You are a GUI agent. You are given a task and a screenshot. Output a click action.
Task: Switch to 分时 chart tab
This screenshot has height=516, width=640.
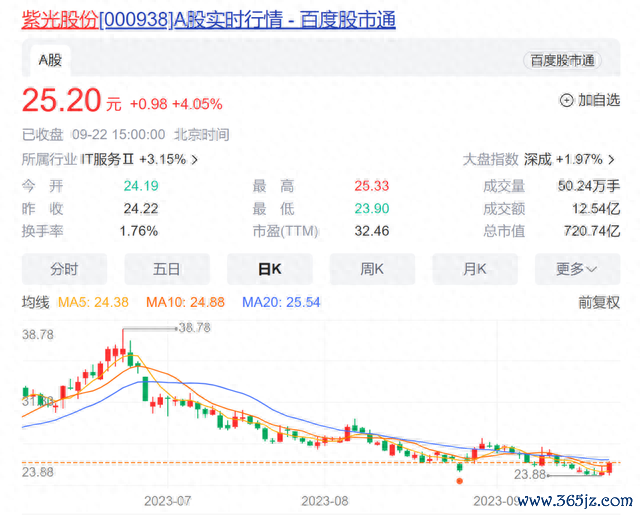click(64, 269)
